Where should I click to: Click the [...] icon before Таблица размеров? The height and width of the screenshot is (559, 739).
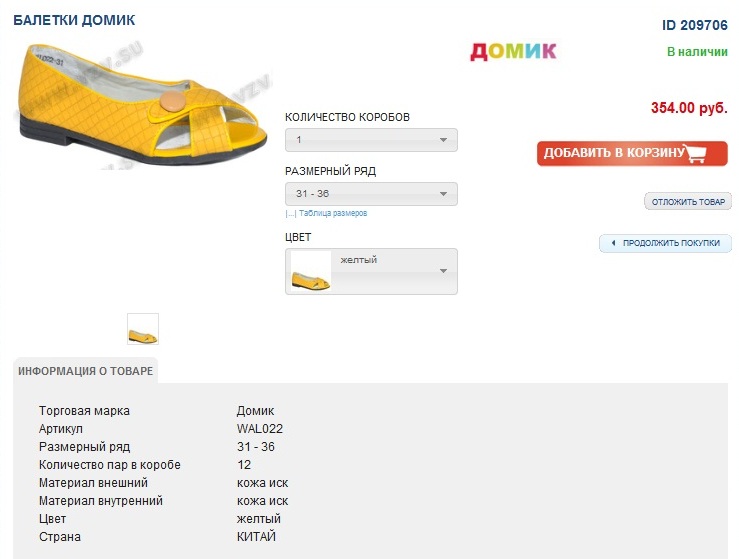click(x=290, y=213)
